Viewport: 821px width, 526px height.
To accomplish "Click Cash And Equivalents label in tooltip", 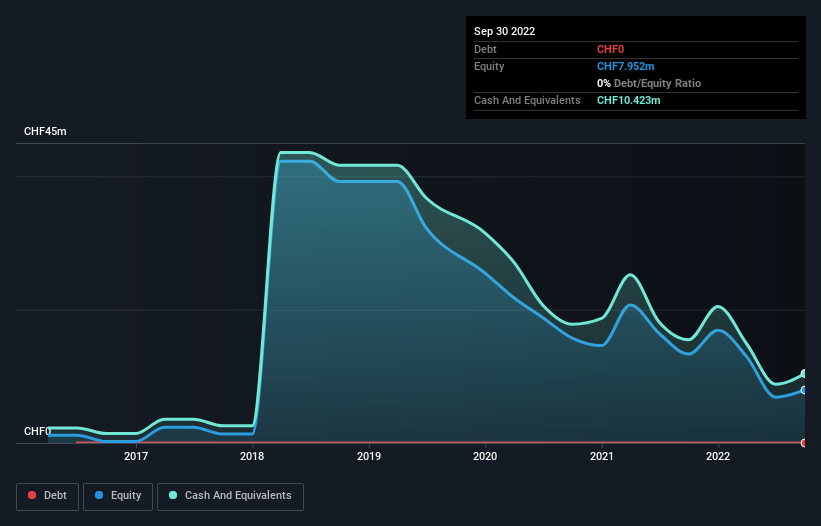I will pos(527,100).
